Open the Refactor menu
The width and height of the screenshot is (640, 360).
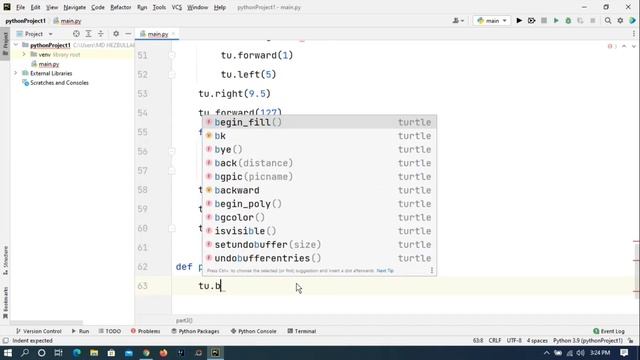(120, 7)
